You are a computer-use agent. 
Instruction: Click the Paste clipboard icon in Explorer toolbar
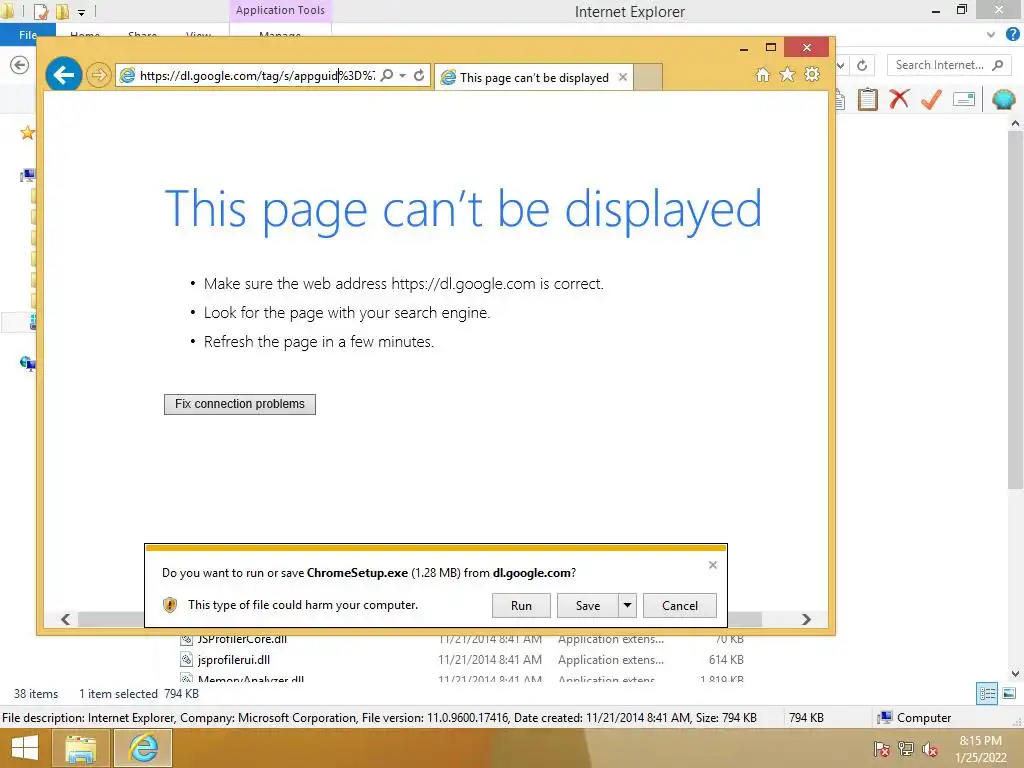[x=867, y=99]
